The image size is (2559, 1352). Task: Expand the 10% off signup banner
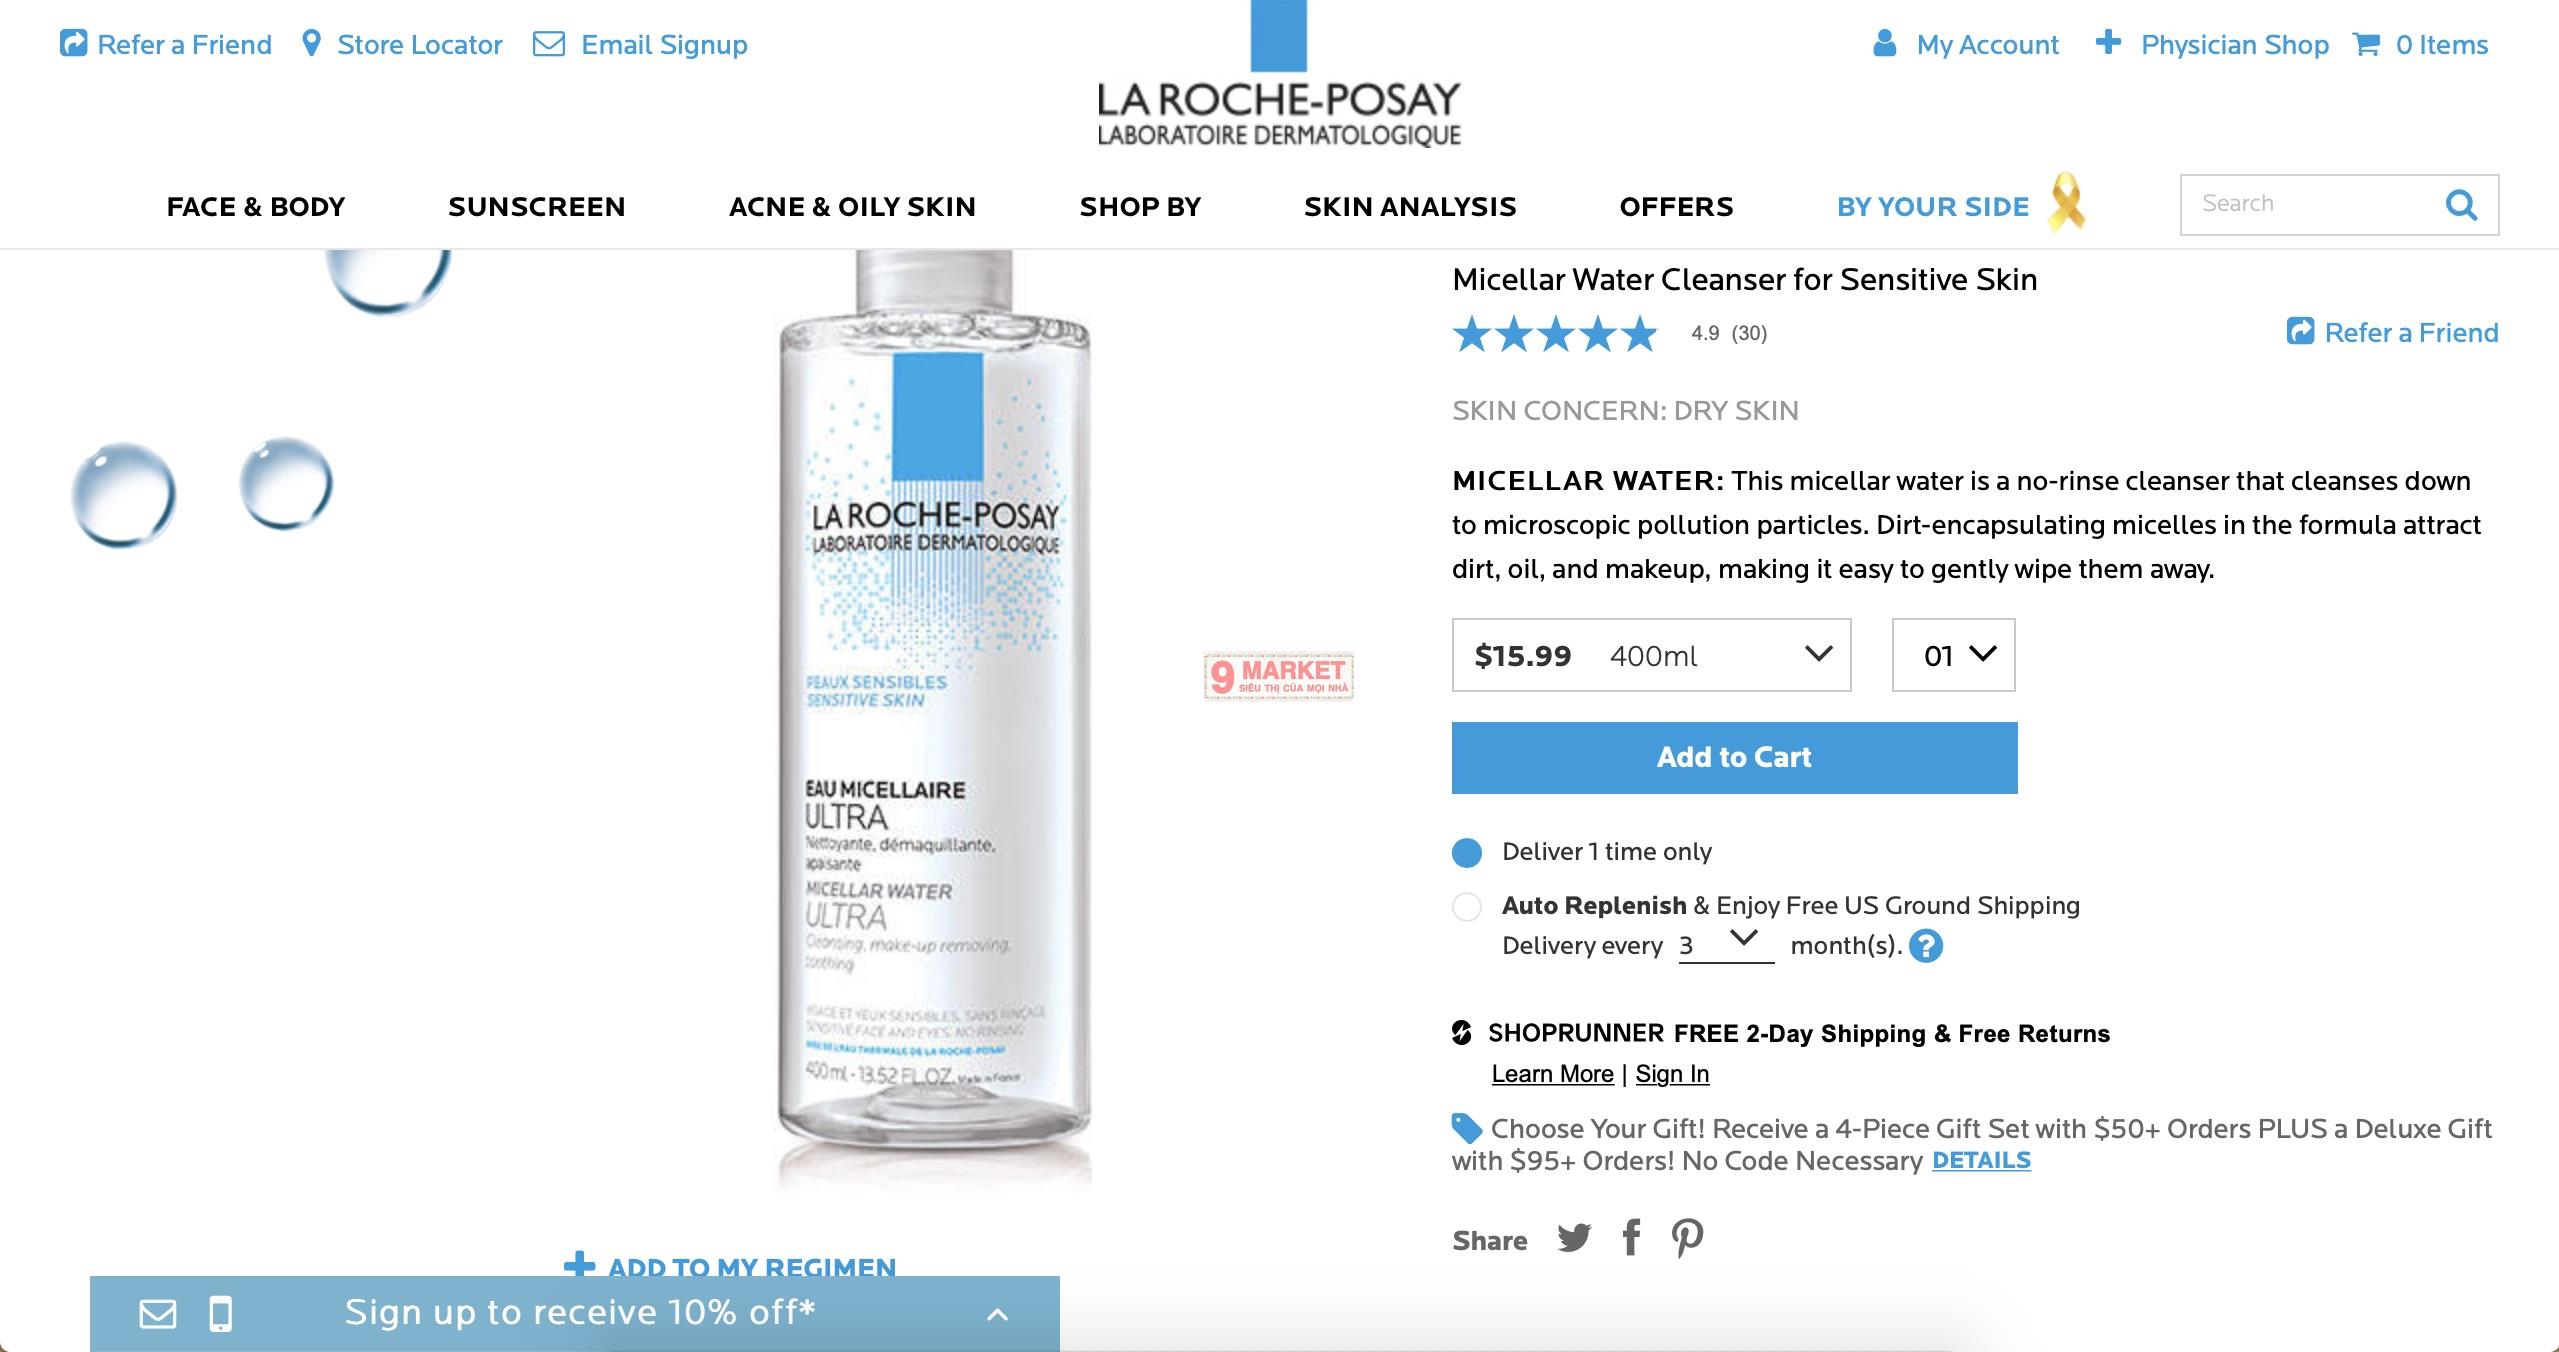pos(997,1314)
